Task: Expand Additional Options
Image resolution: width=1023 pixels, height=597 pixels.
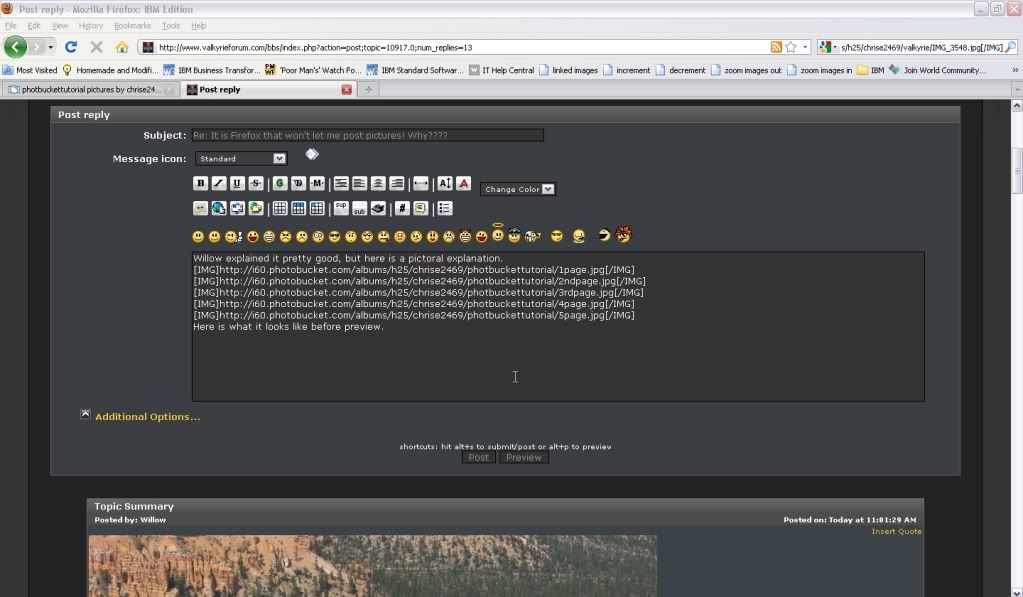Action: (147, 416)
